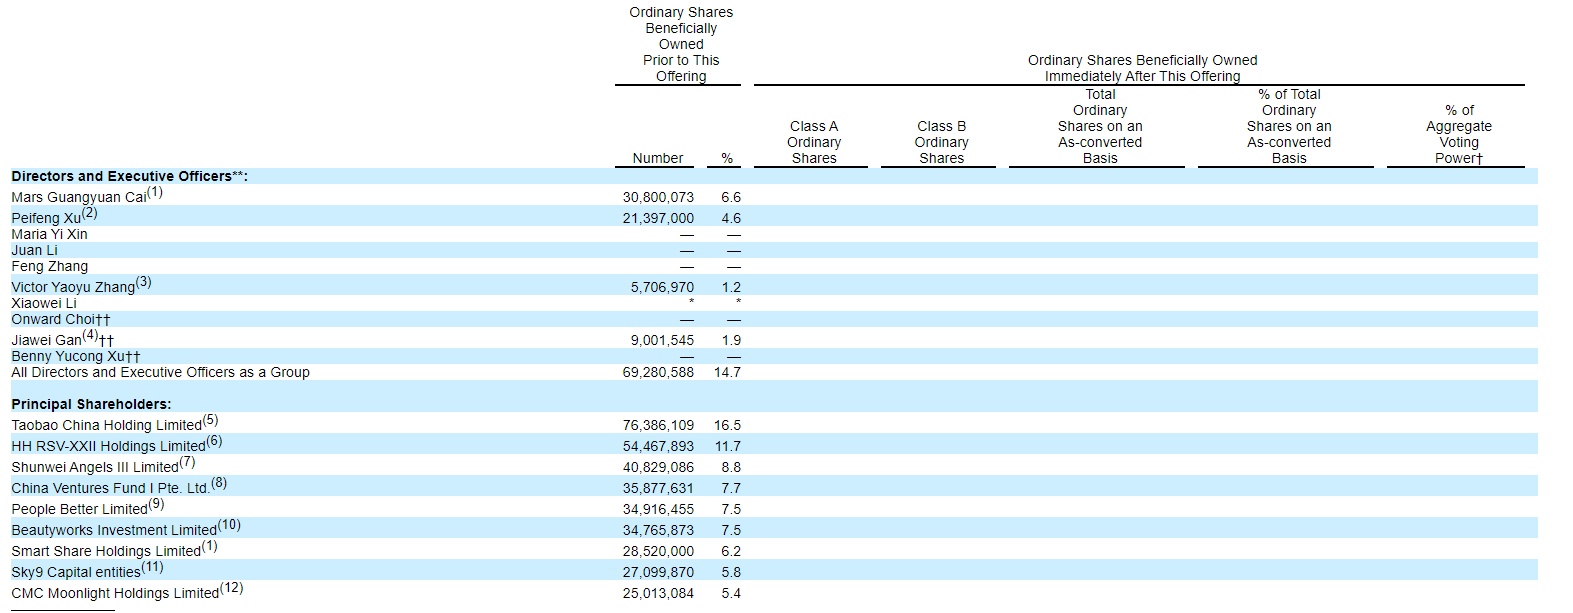Click the 'Class B Ordinary Shares' column header
Image resolution: width=1573 pixels, height=613 pixels.
tap(941, 142)
